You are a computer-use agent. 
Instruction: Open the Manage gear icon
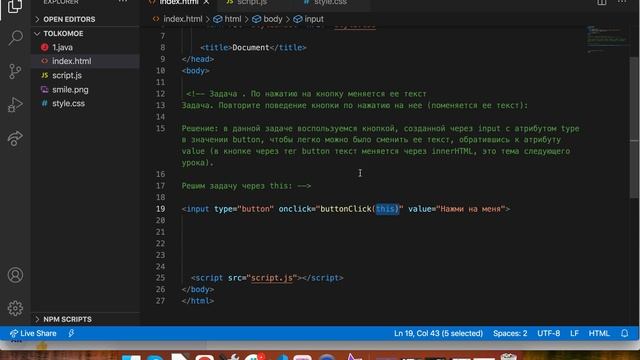[15, 308]
